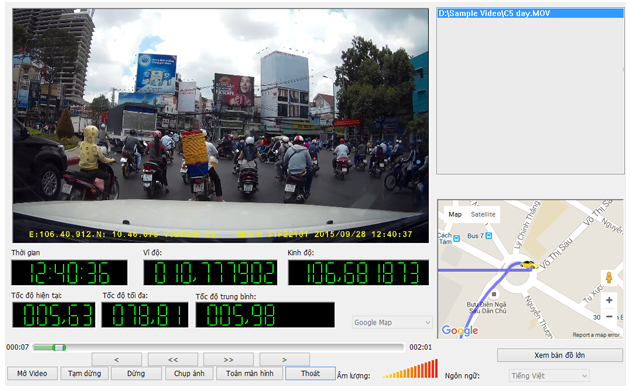
Task: Pause playback with Tạm dừng
Action: [x=84, y=374]
